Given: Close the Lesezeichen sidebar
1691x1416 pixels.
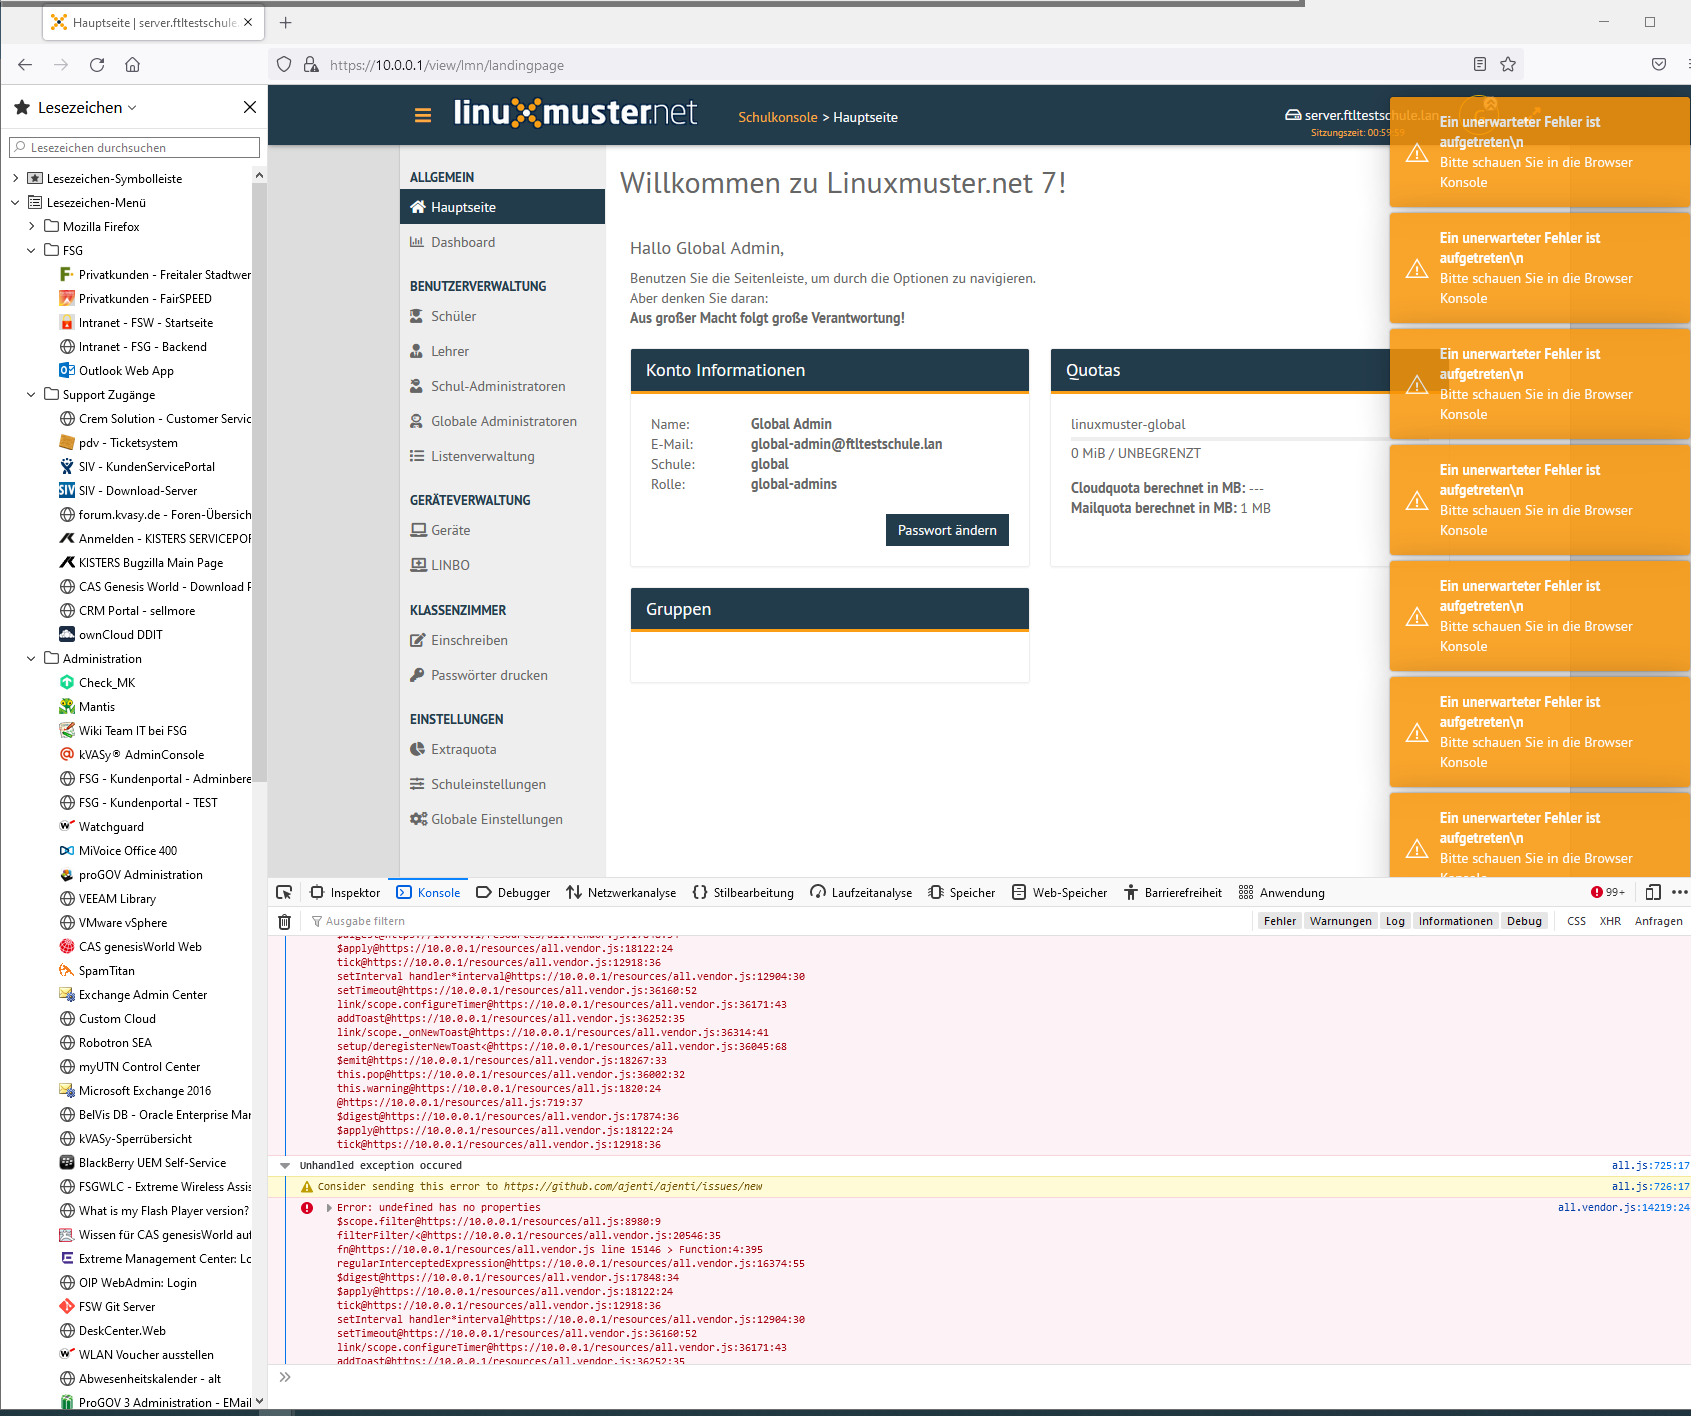Looking at the screenshot, I should click(250, 107).
